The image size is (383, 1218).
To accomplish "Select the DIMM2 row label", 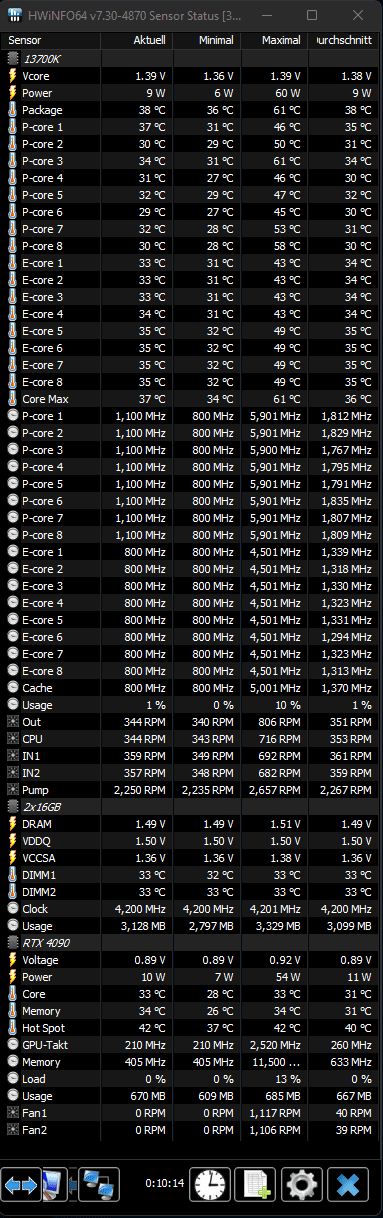I will tap(39, 892).
